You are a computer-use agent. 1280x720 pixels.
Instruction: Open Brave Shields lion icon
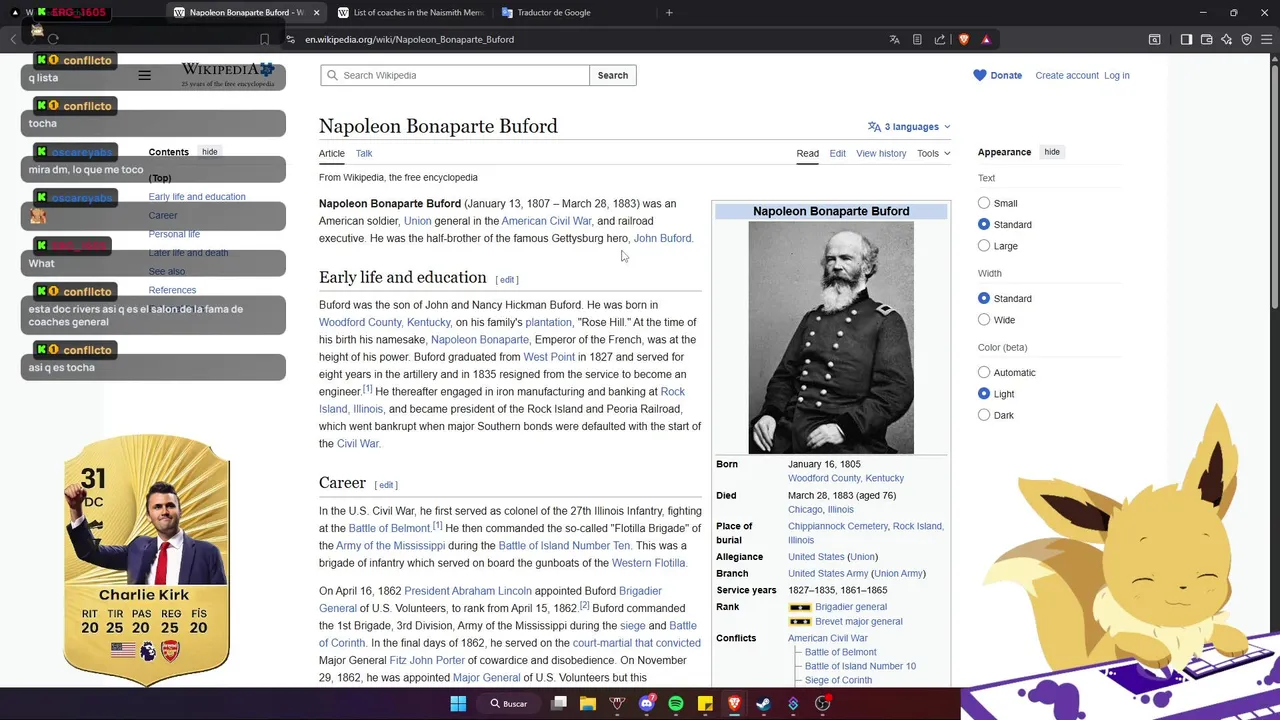[964, 39]
